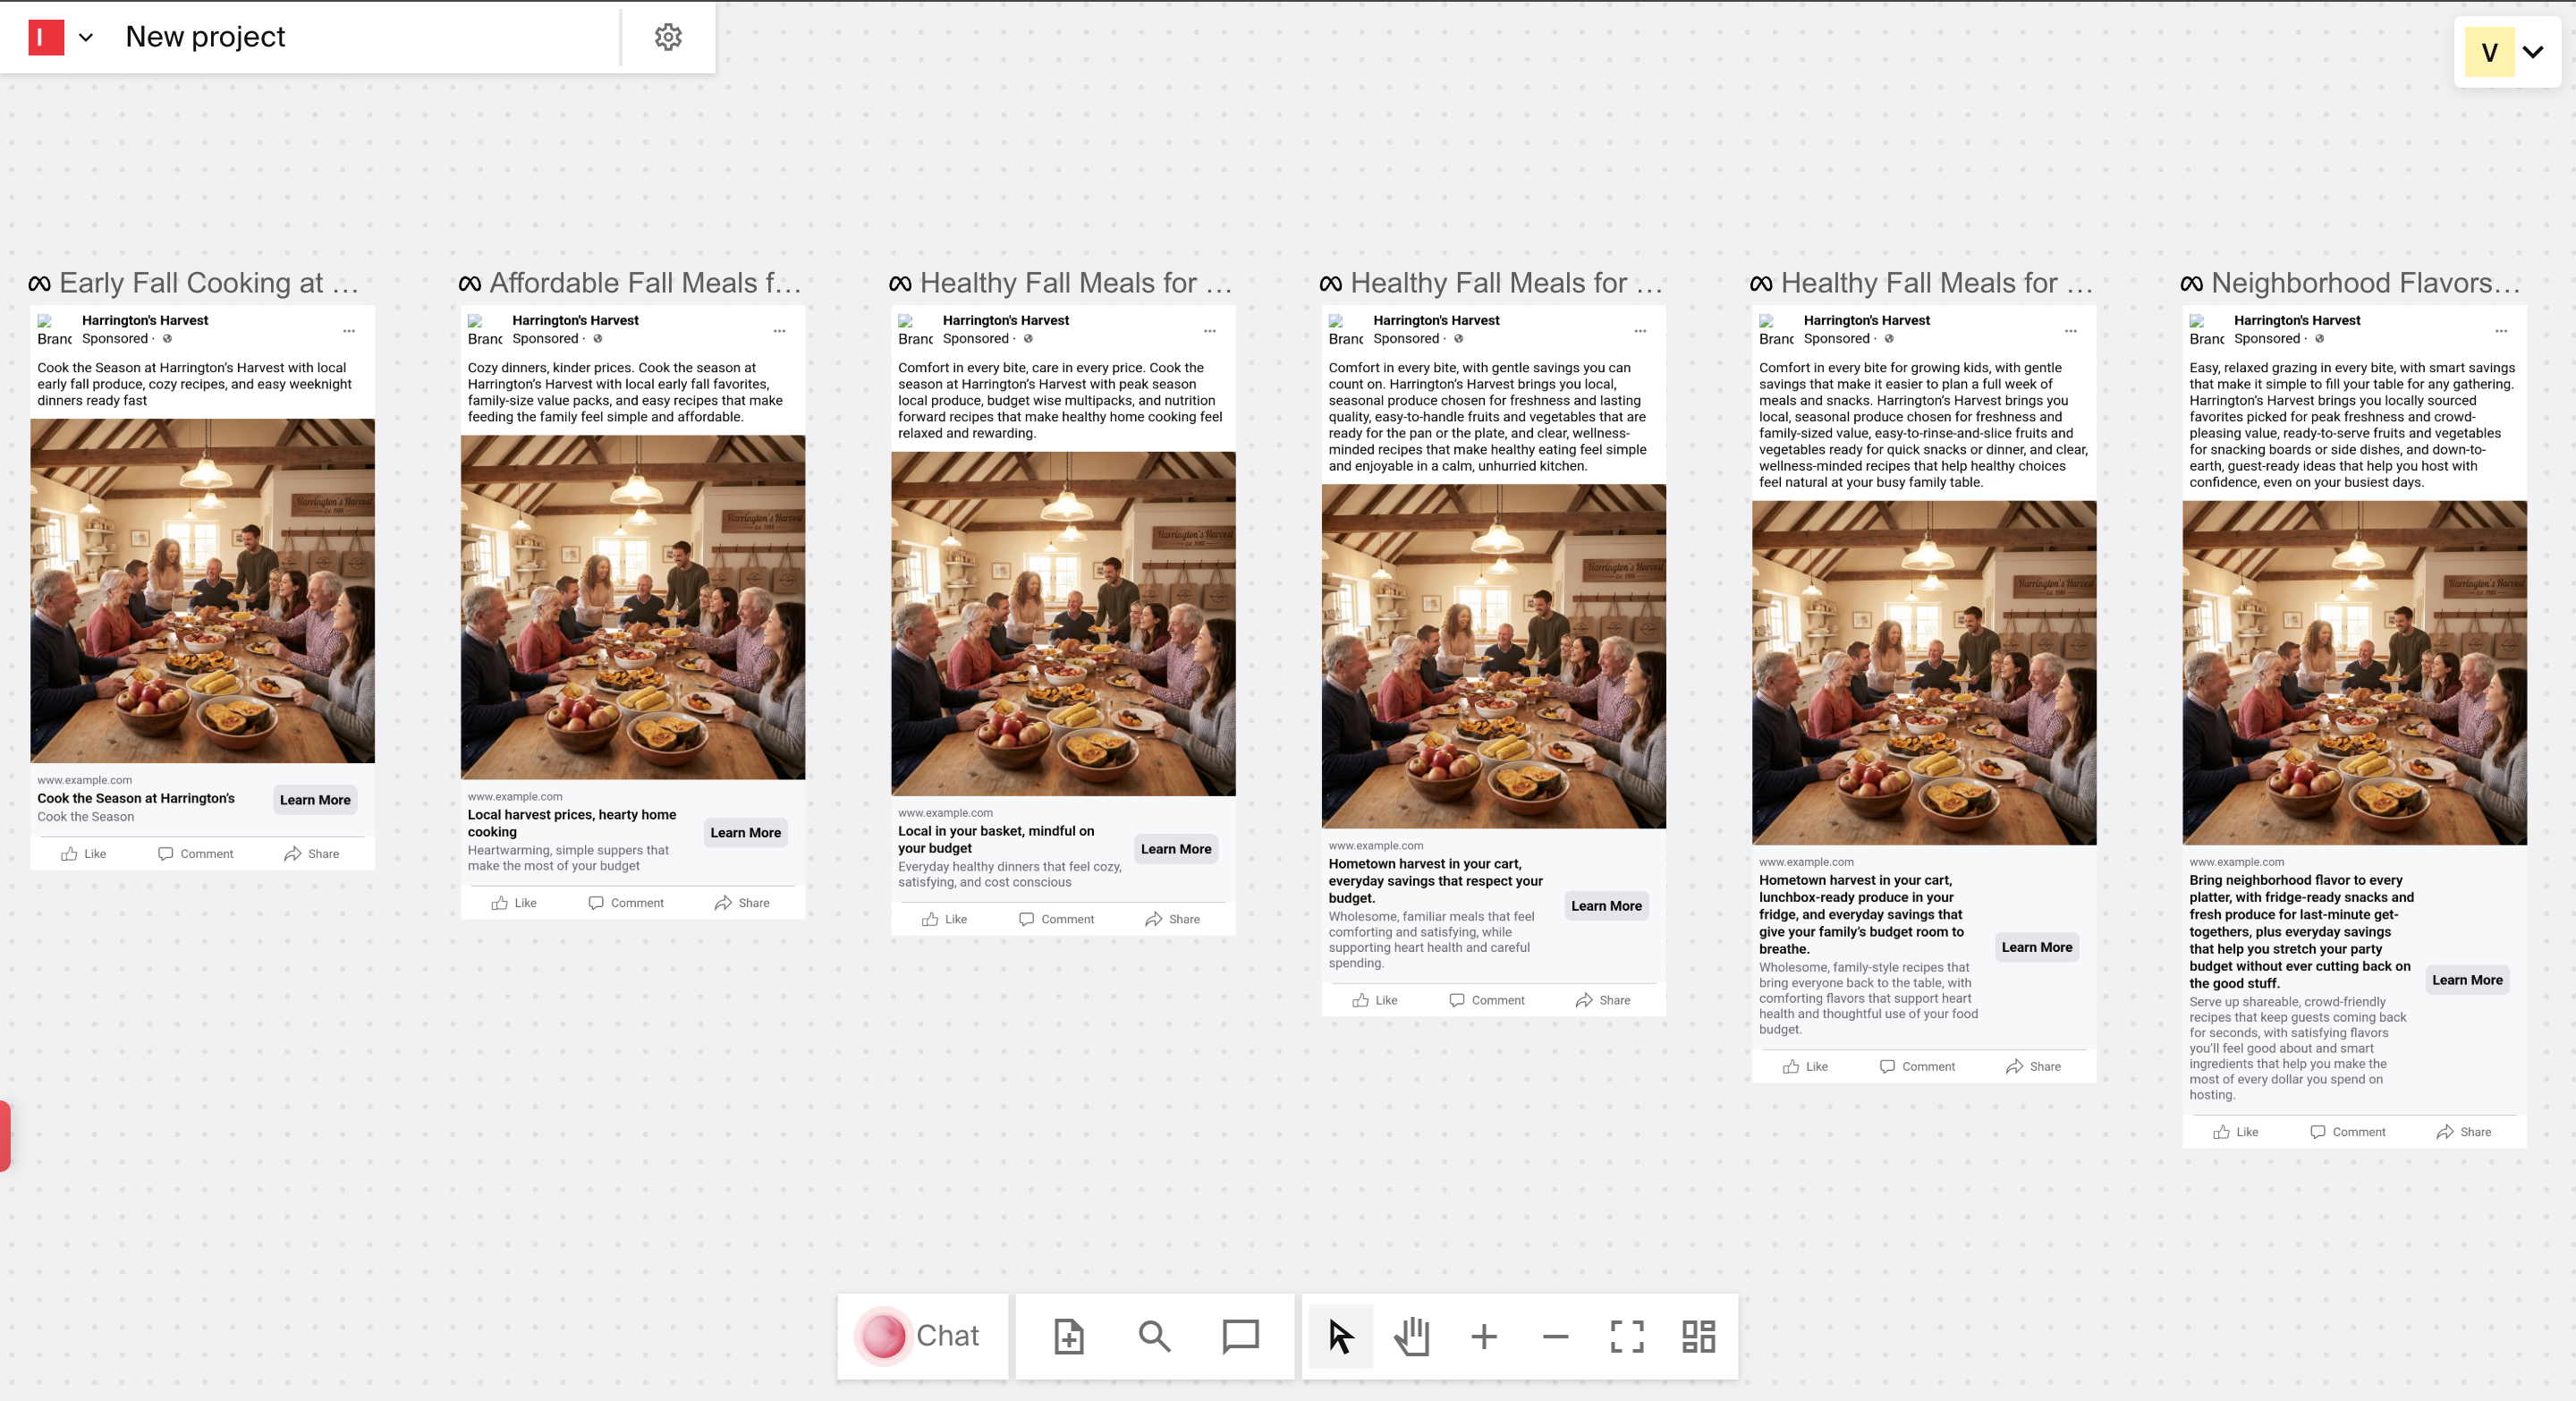Select the arrow pointer tool

pos(1341,1336)
